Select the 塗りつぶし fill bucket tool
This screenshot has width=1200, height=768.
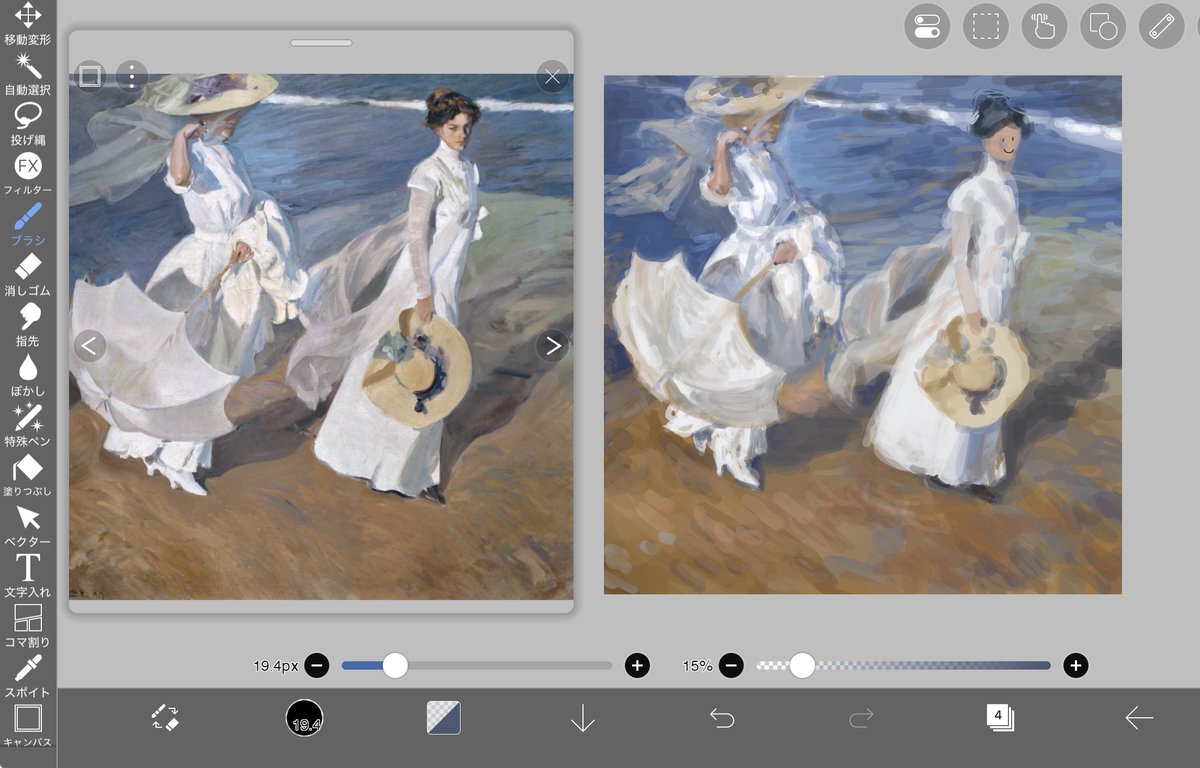27,476
